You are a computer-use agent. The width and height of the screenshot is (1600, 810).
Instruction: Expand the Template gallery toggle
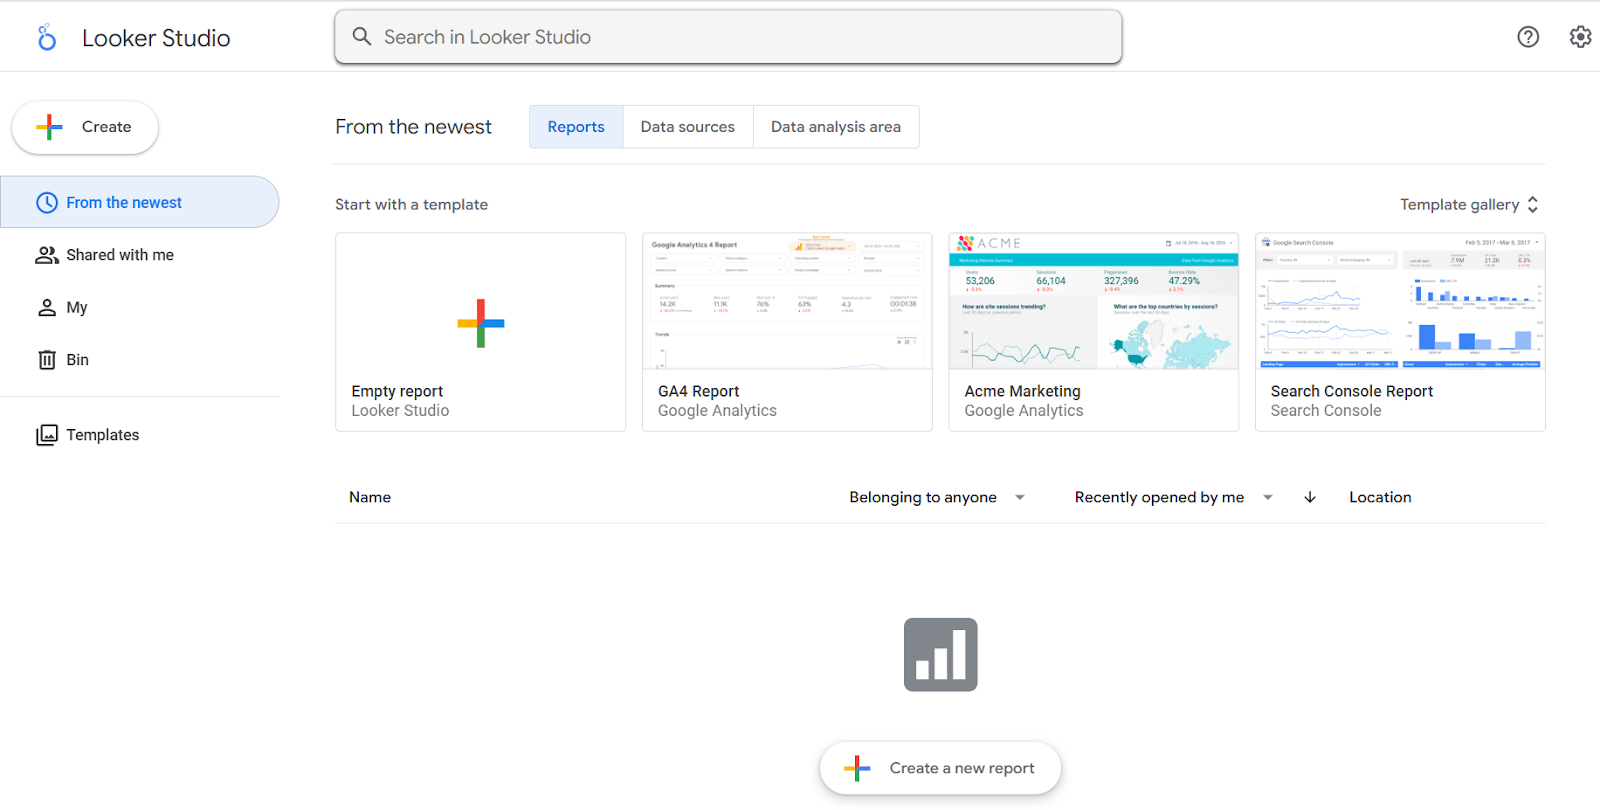1469,204
